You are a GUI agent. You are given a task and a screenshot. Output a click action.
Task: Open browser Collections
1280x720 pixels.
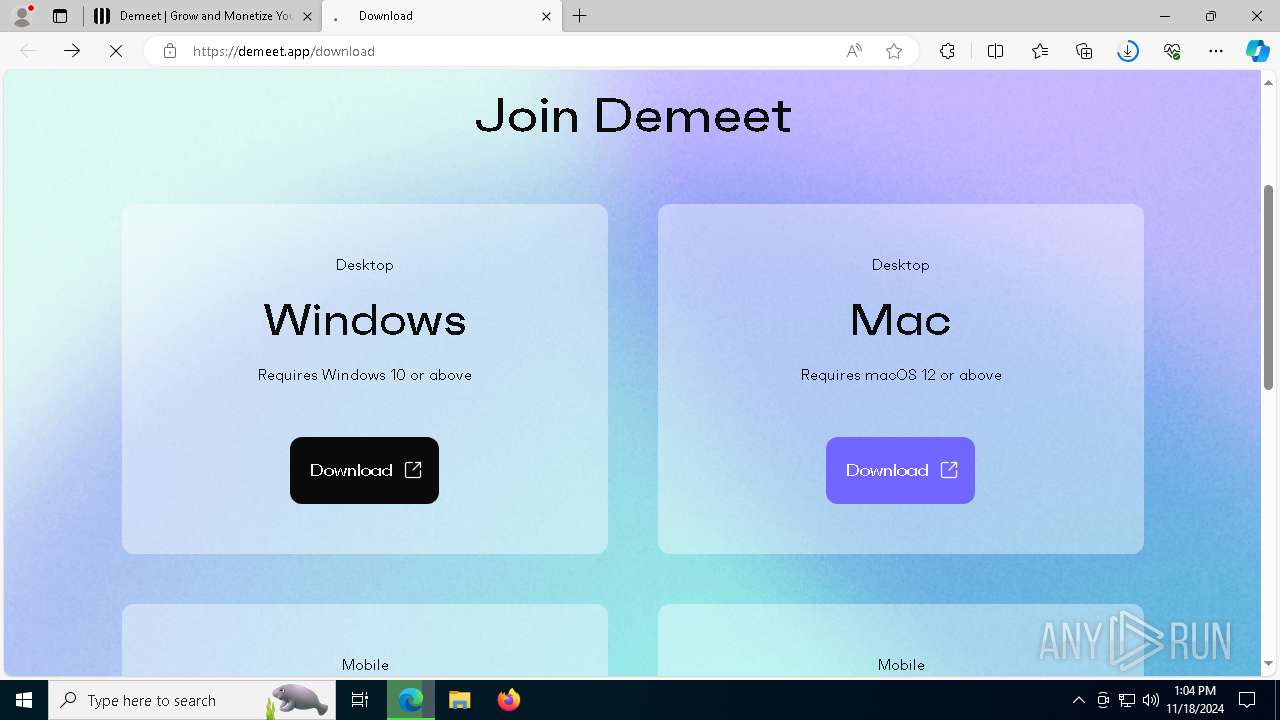pyautogui.click(x=1084, y=51)
